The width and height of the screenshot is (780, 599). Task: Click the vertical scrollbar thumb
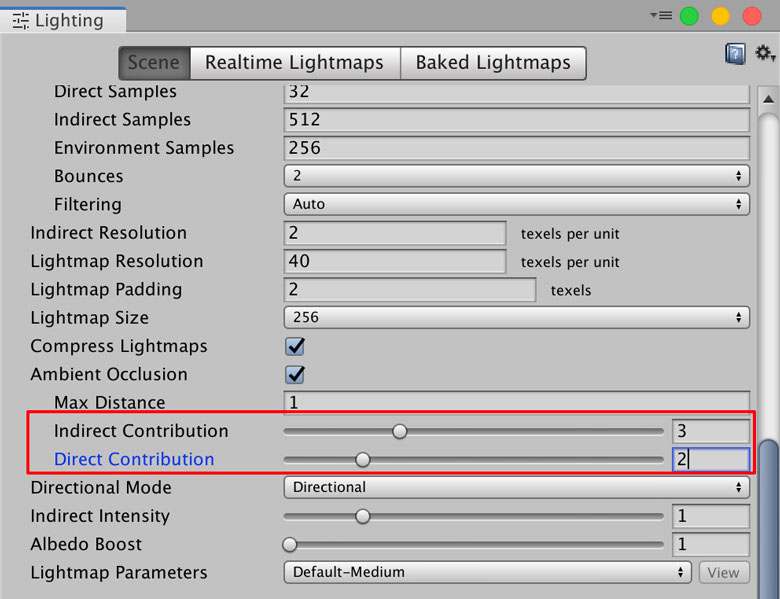point(769,517)
